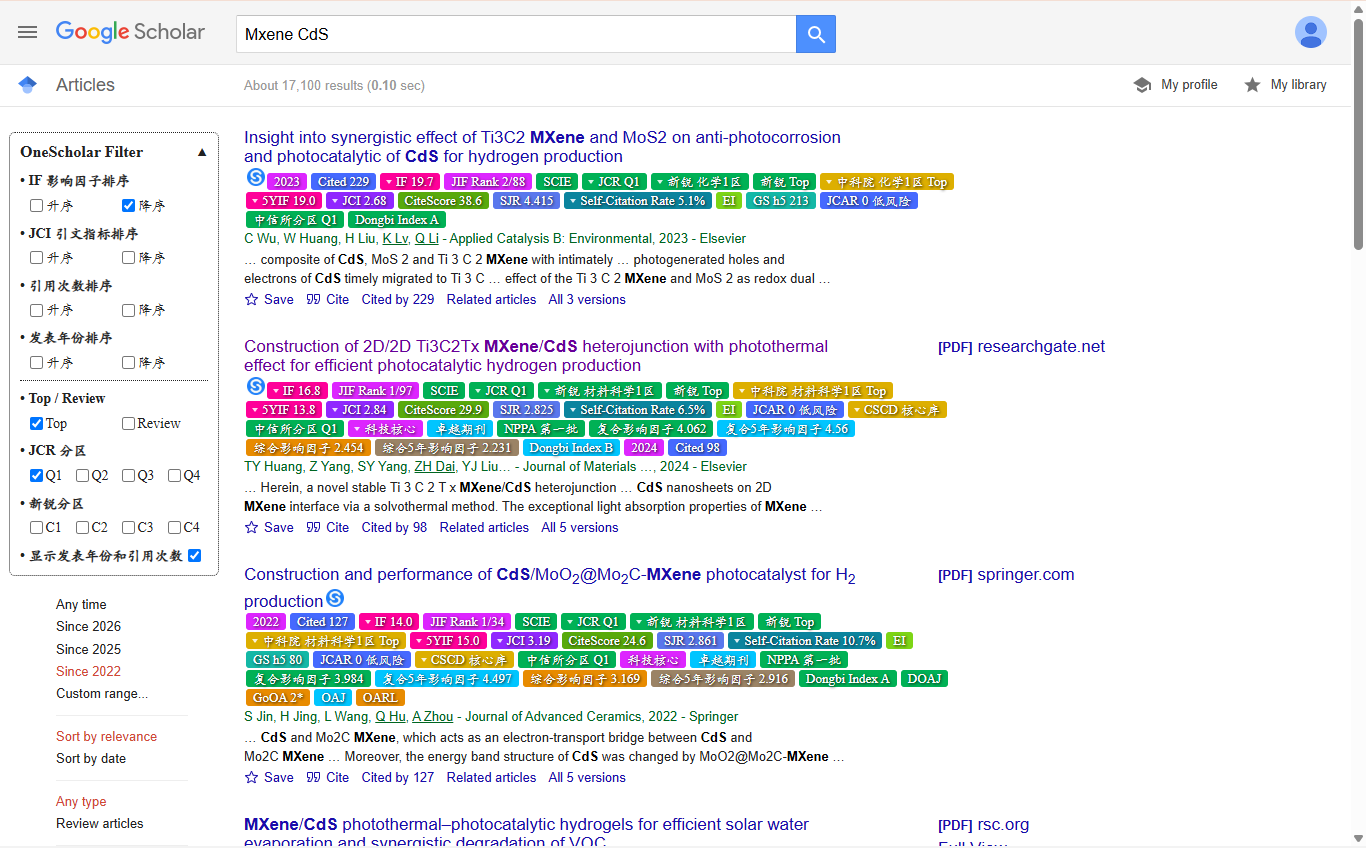The width and height of the screenshot is (1366, 848).
Task: Open the Cited by 229 link
Action: (x=398, y=299)
